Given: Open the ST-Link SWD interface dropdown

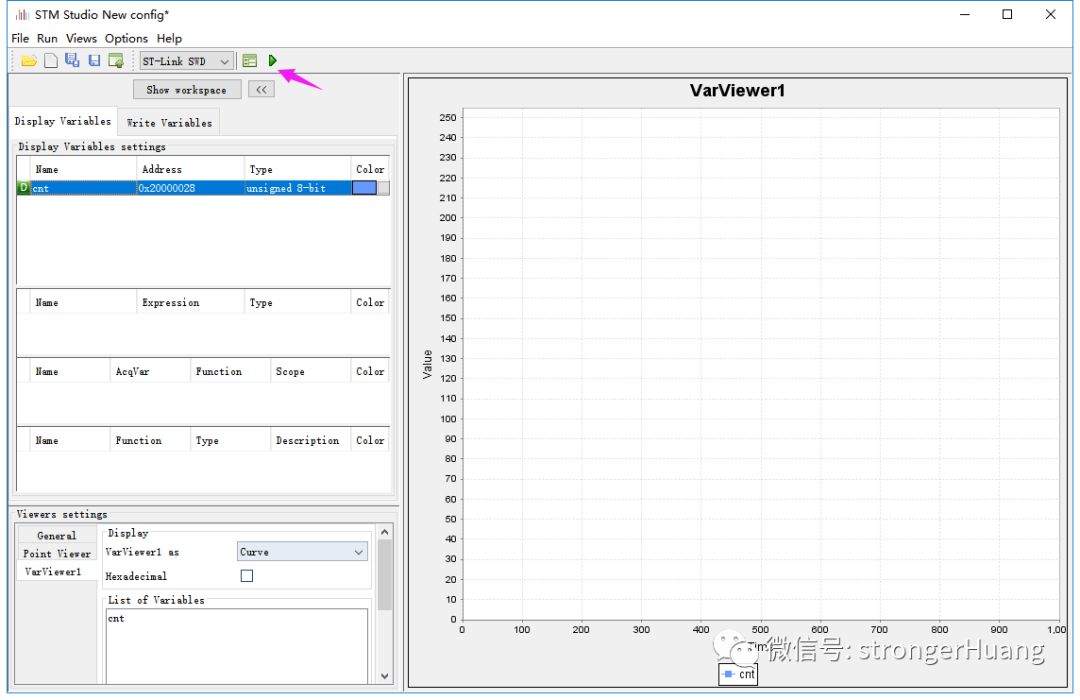Looking at the screenshot, I should (187, 61).
